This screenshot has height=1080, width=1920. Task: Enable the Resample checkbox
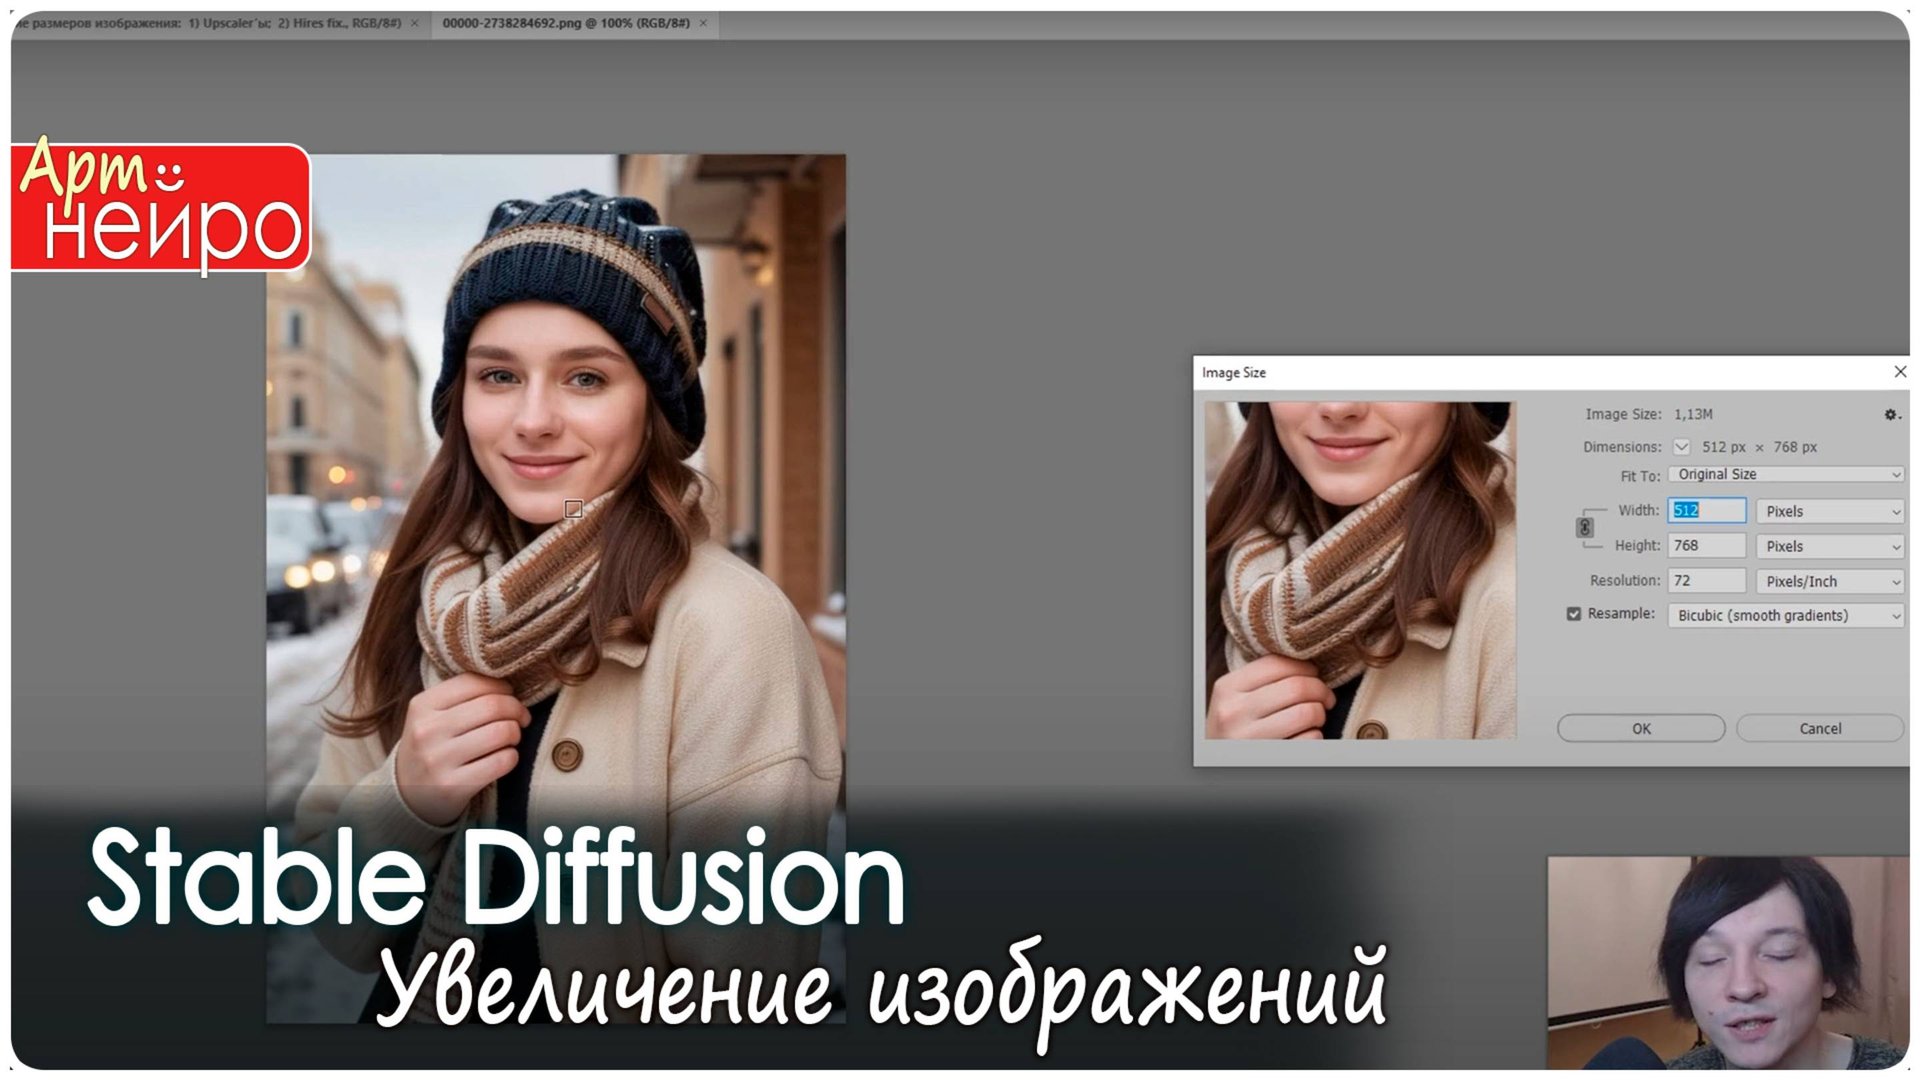pos(1574,615)
